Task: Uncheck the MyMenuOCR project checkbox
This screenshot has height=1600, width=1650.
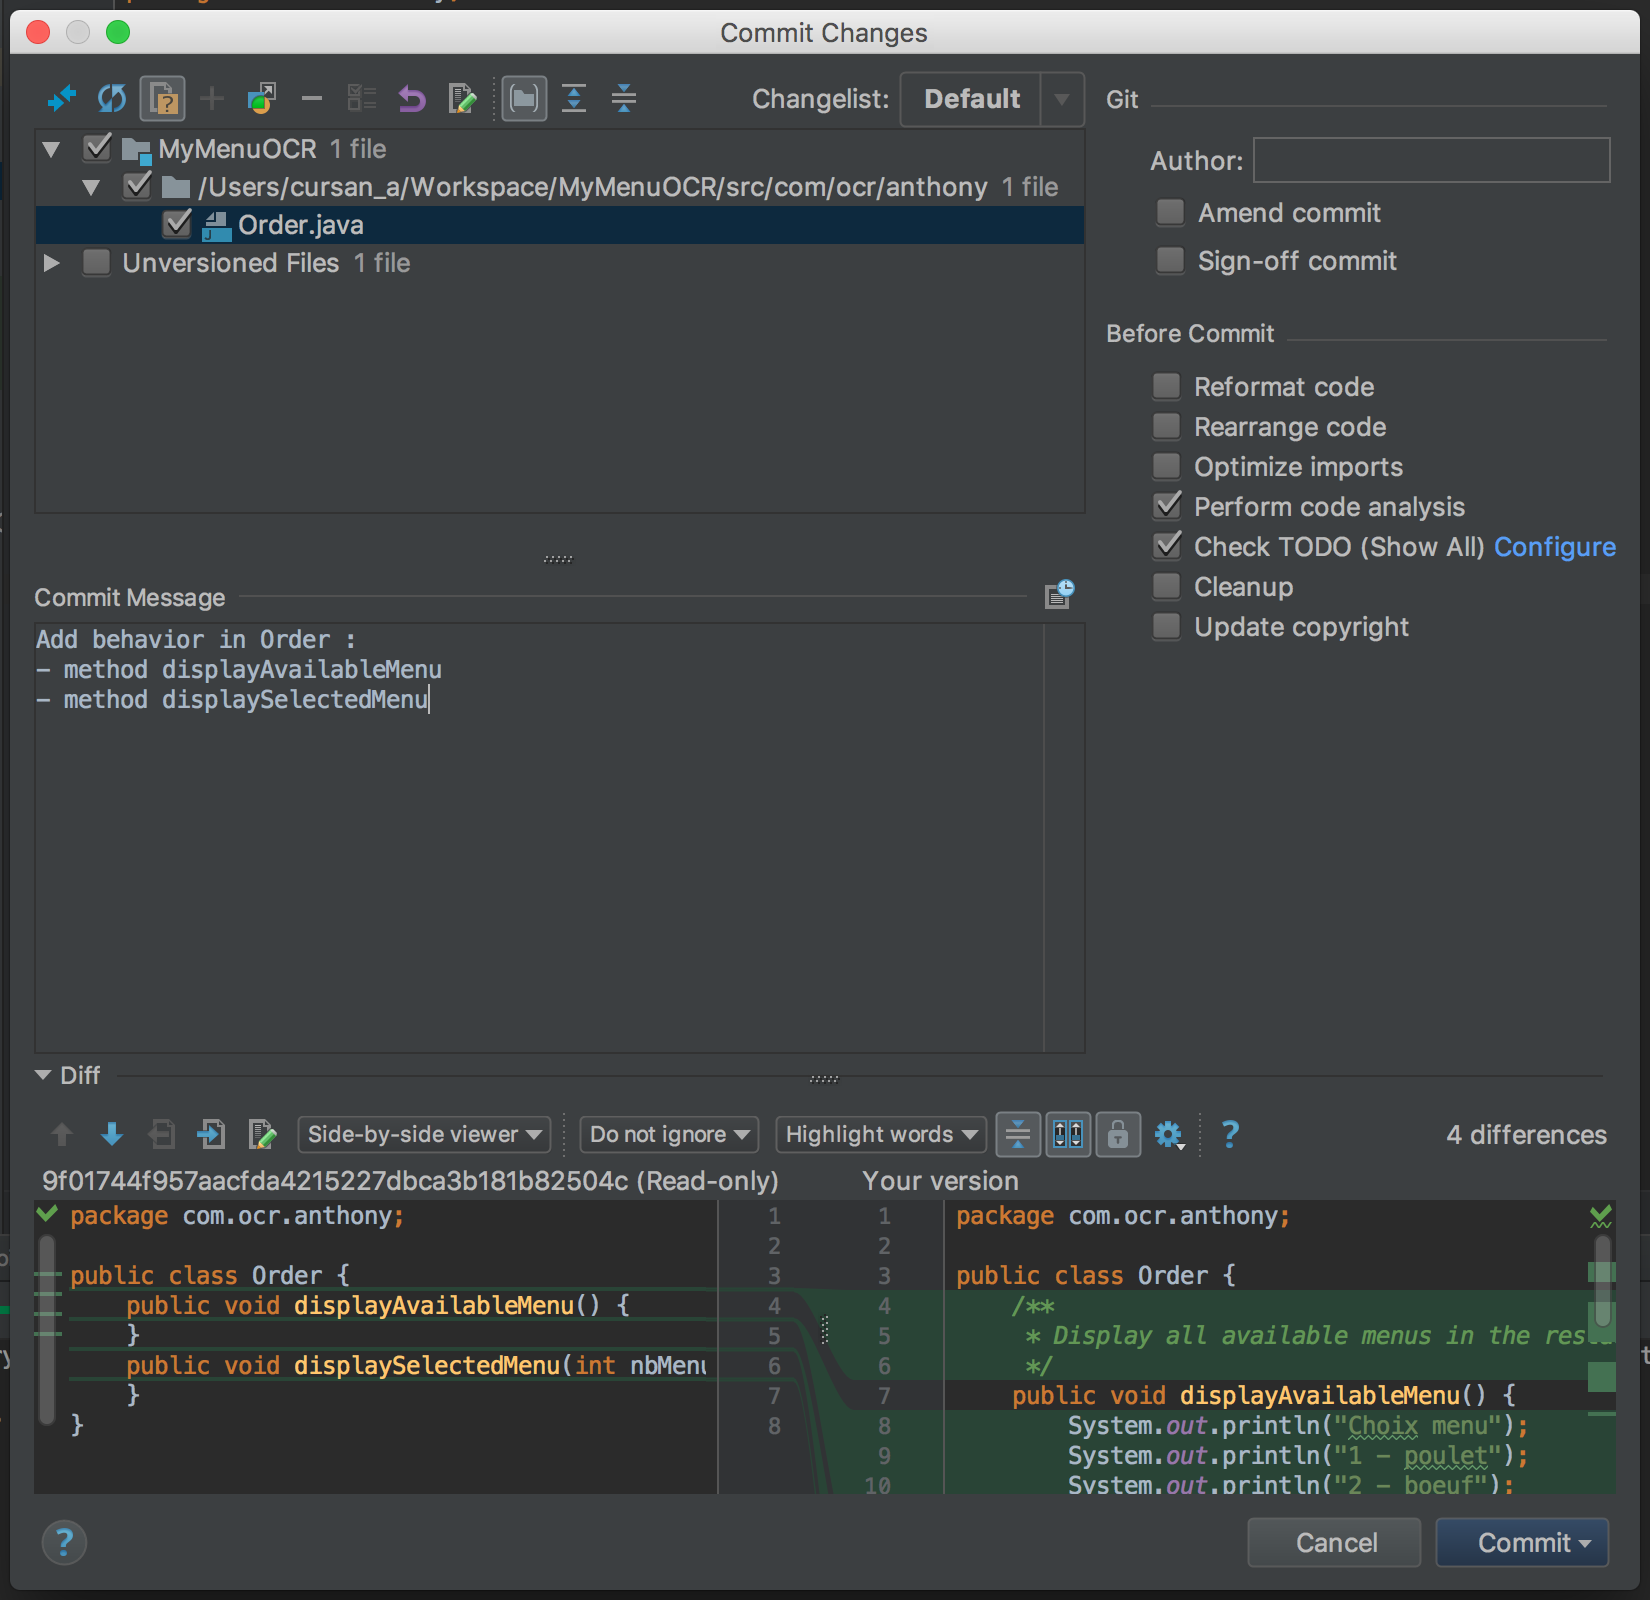Action: point(97,148)
